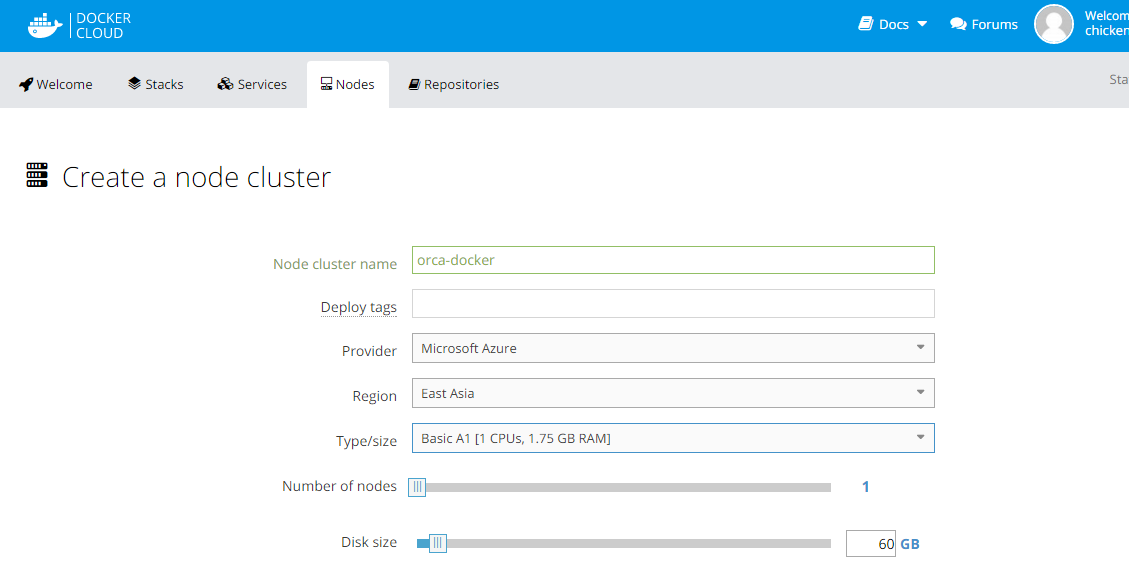
Task: Click the user avatar profile picture
Action: [1053, 24]
